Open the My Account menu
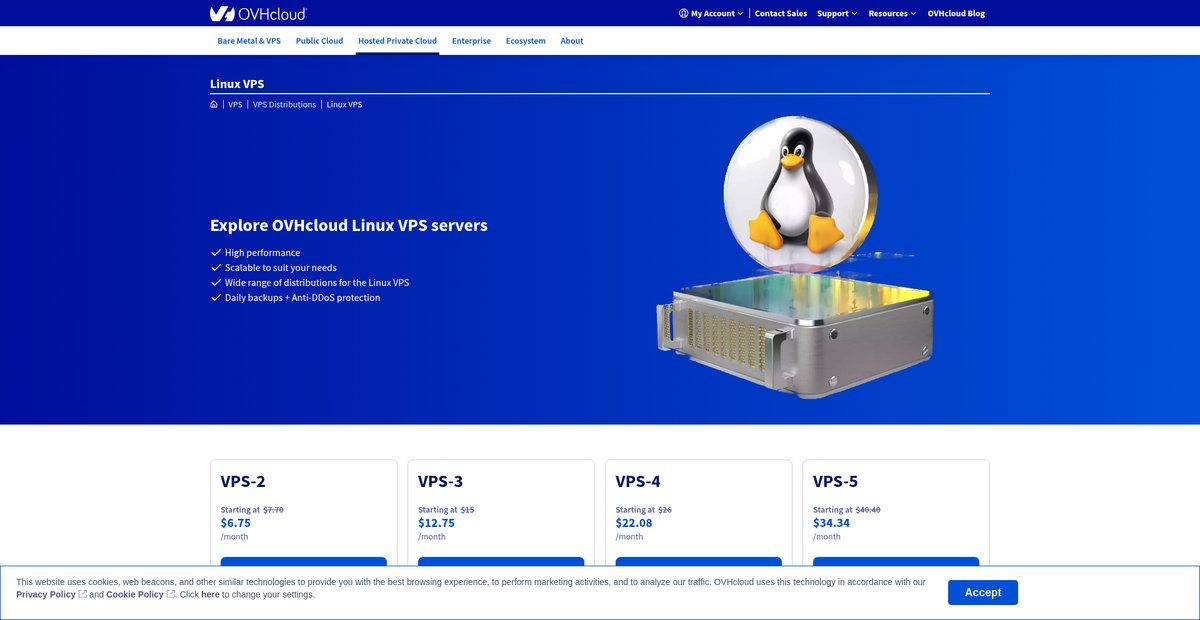Viewport: 1200px width, 620px height. (711, 13)
